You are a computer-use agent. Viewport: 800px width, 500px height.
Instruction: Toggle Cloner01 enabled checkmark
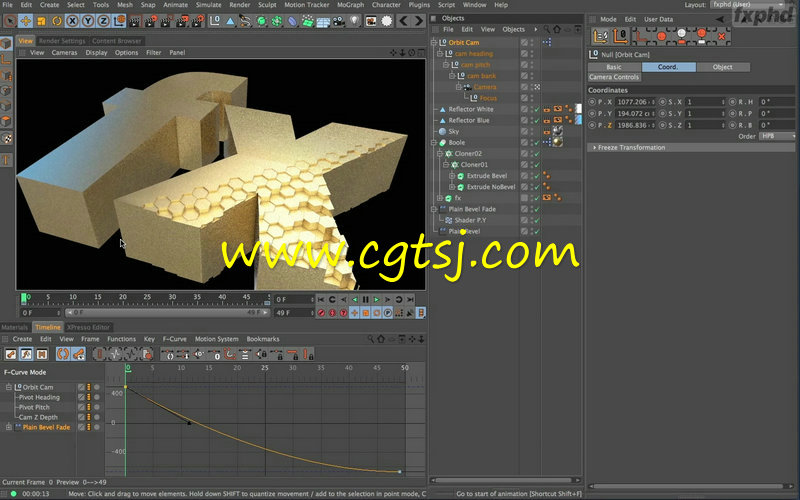[537, 165]
